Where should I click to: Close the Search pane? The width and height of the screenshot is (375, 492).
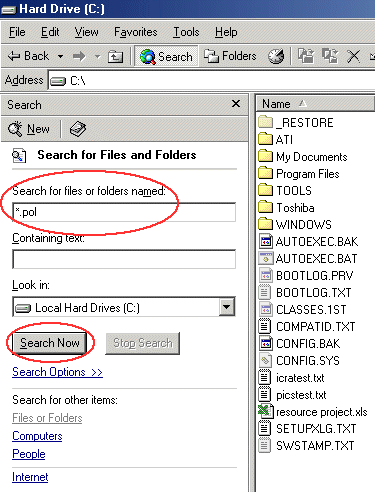(x=236, y=104)
